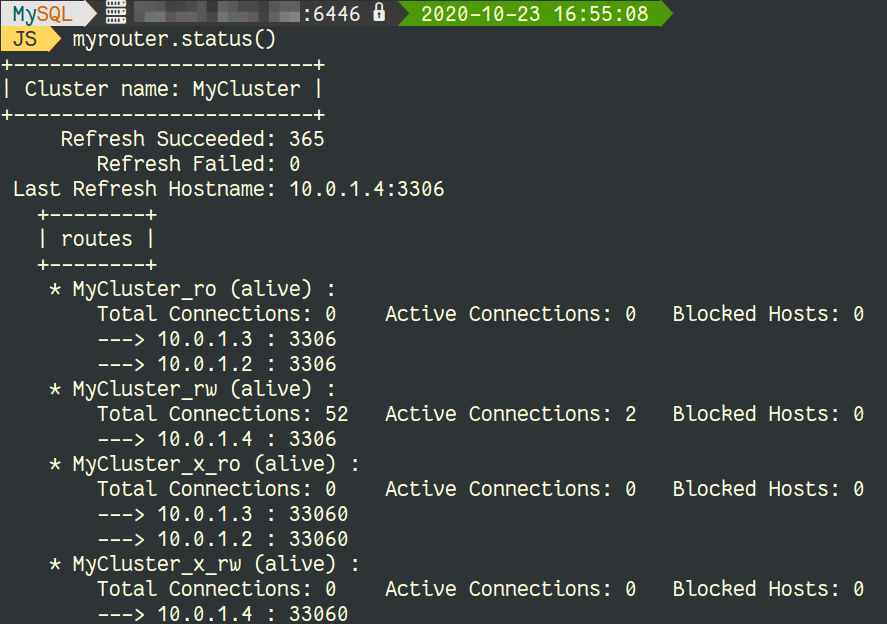Click the green timestamp segment
Image resolution: width=887 pixels, height=624 pixels.
(535, 14)
